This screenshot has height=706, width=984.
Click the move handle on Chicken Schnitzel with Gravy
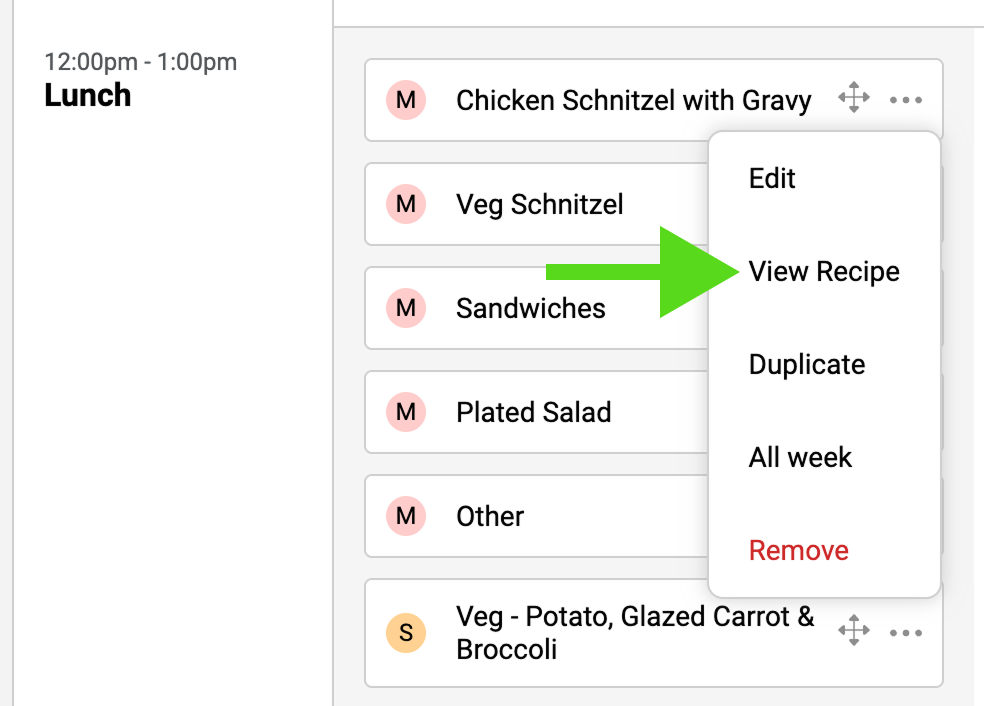click(853, 99)
